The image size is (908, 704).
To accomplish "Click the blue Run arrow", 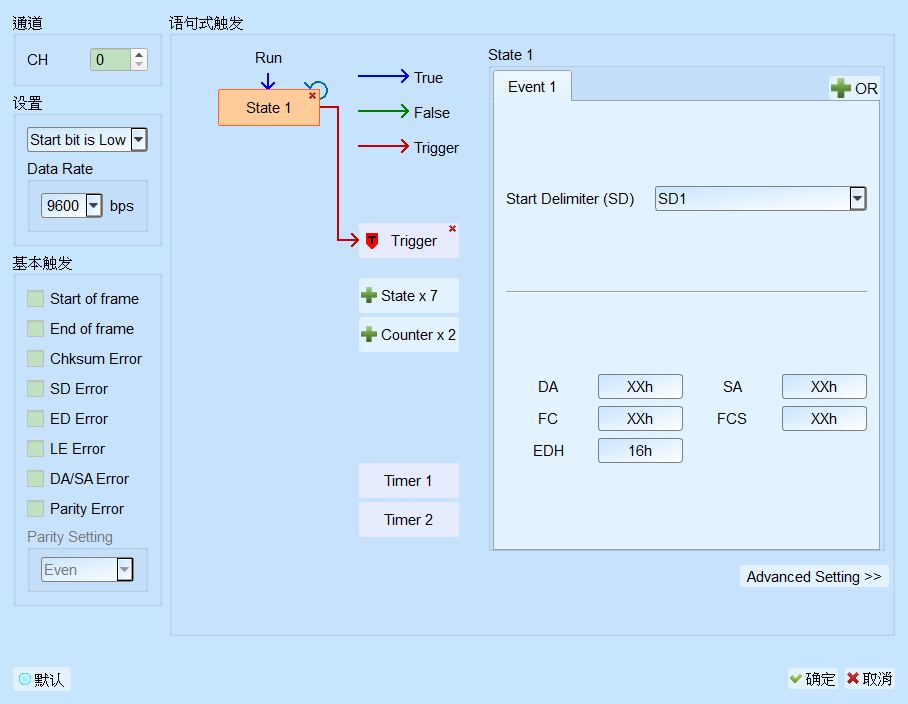I will (268, 80).
